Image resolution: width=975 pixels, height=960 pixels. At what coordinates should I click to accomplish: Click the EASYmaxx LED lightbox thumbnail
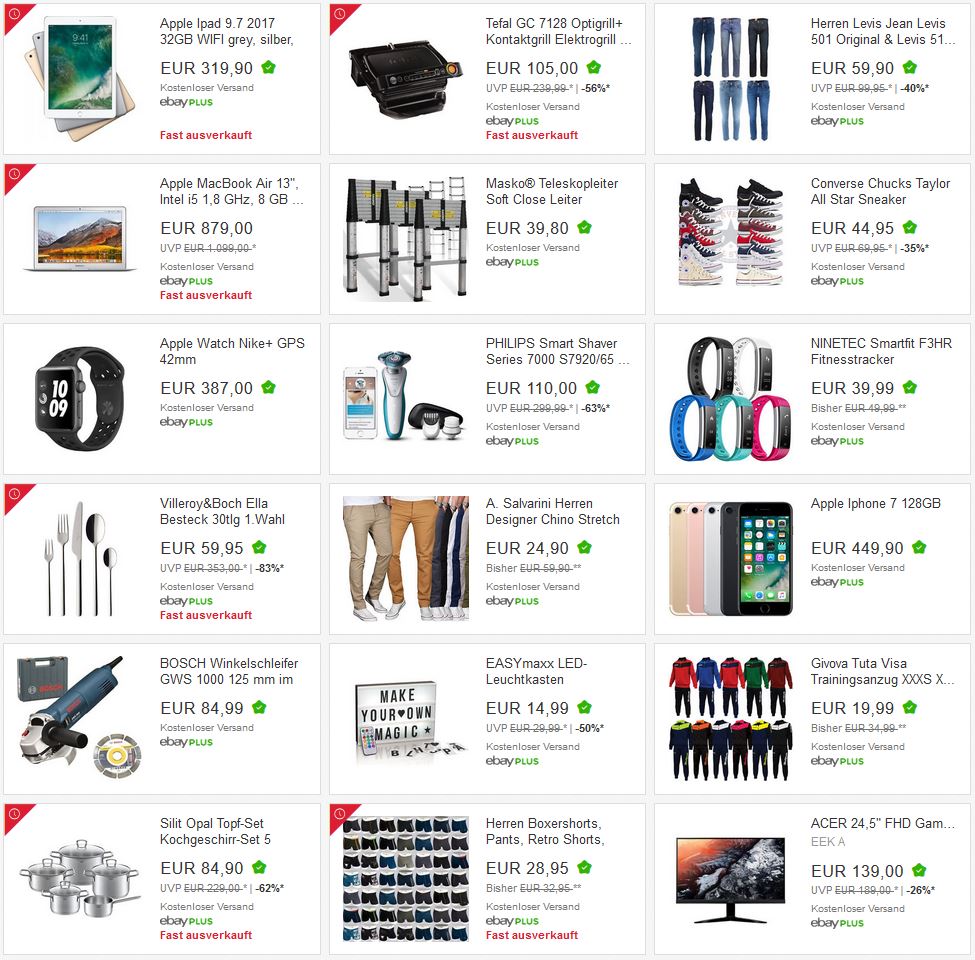point(405,719)
